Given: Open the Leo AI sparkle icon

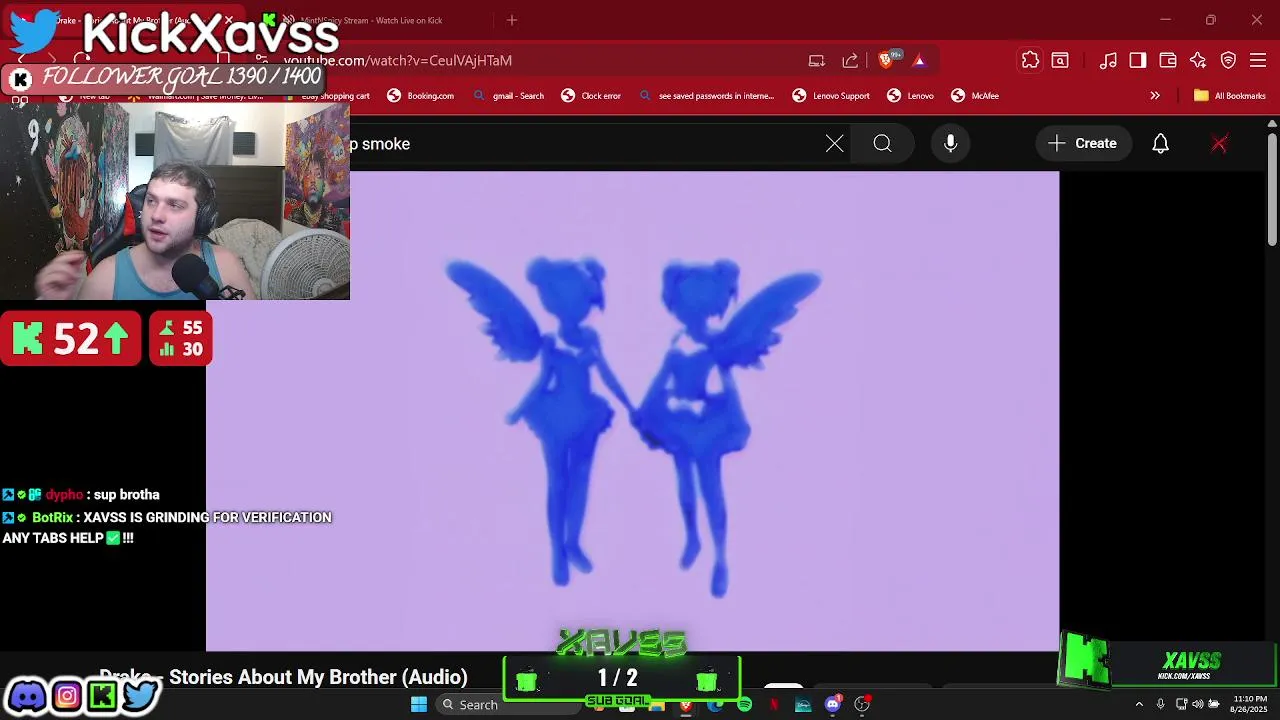Looking at the screenshot, I should (x=1198, y=60).
